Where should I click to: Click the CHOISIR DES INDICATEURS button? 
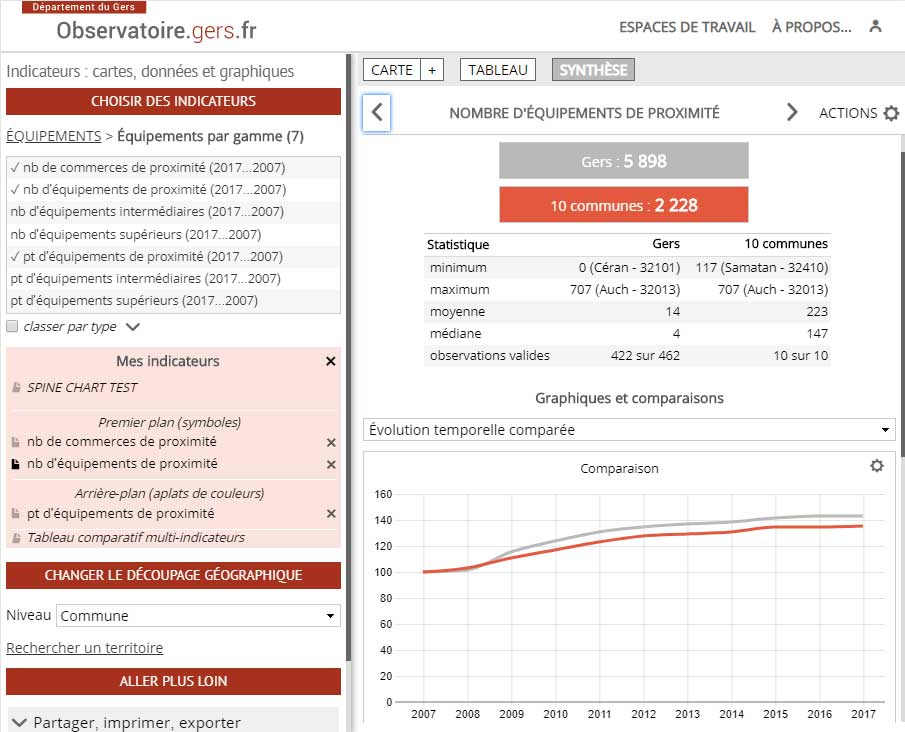tap(173, 101)
